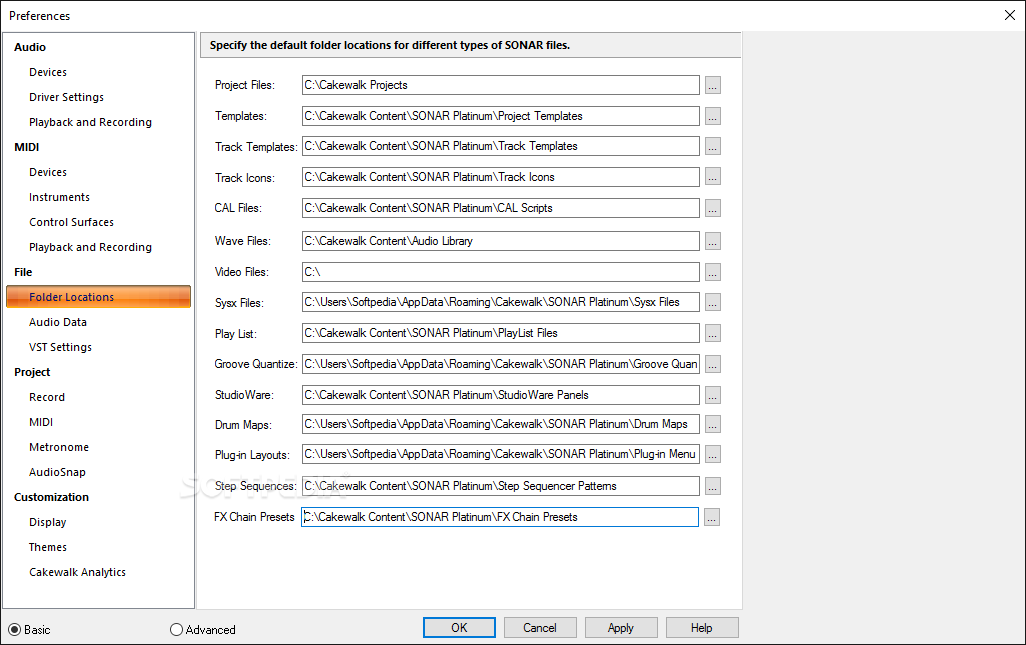
Task: Click in the StudioWare path field
Action: coord(501,395)
